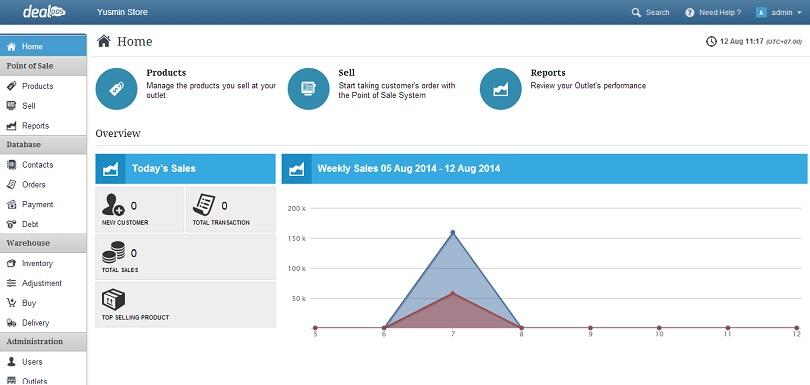The width and height of the screenshot is (810, 385).
Task: Click the Reports heading link
Action: [x=548, y=73]
